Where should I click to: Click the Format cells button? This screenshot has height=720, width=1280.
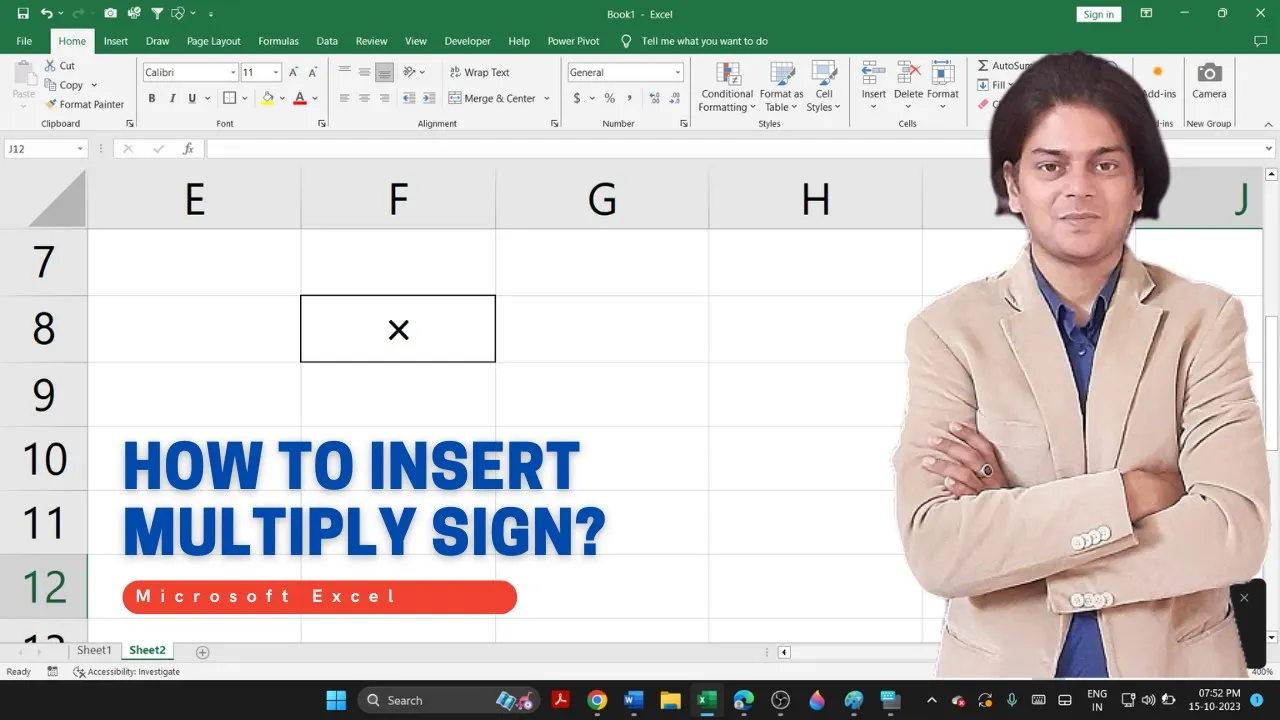(943, 85)
